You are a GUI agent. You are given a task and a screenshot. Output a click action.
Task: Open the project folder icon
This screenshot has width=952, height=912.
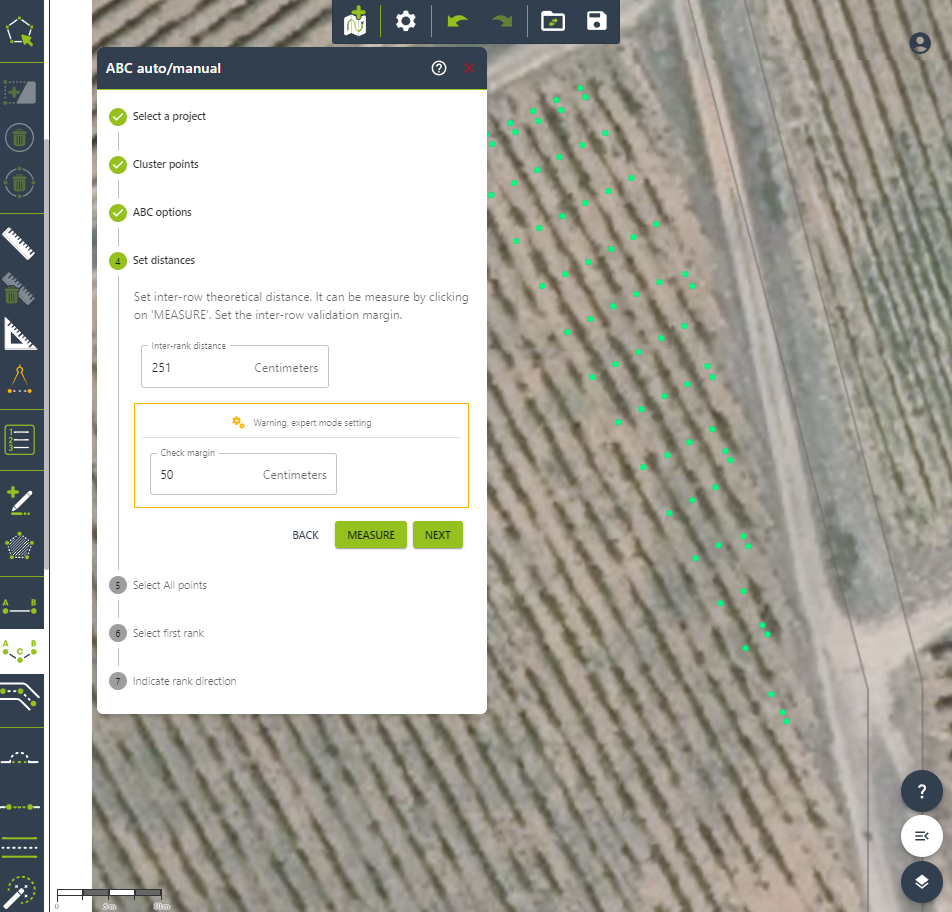point(552,21)
